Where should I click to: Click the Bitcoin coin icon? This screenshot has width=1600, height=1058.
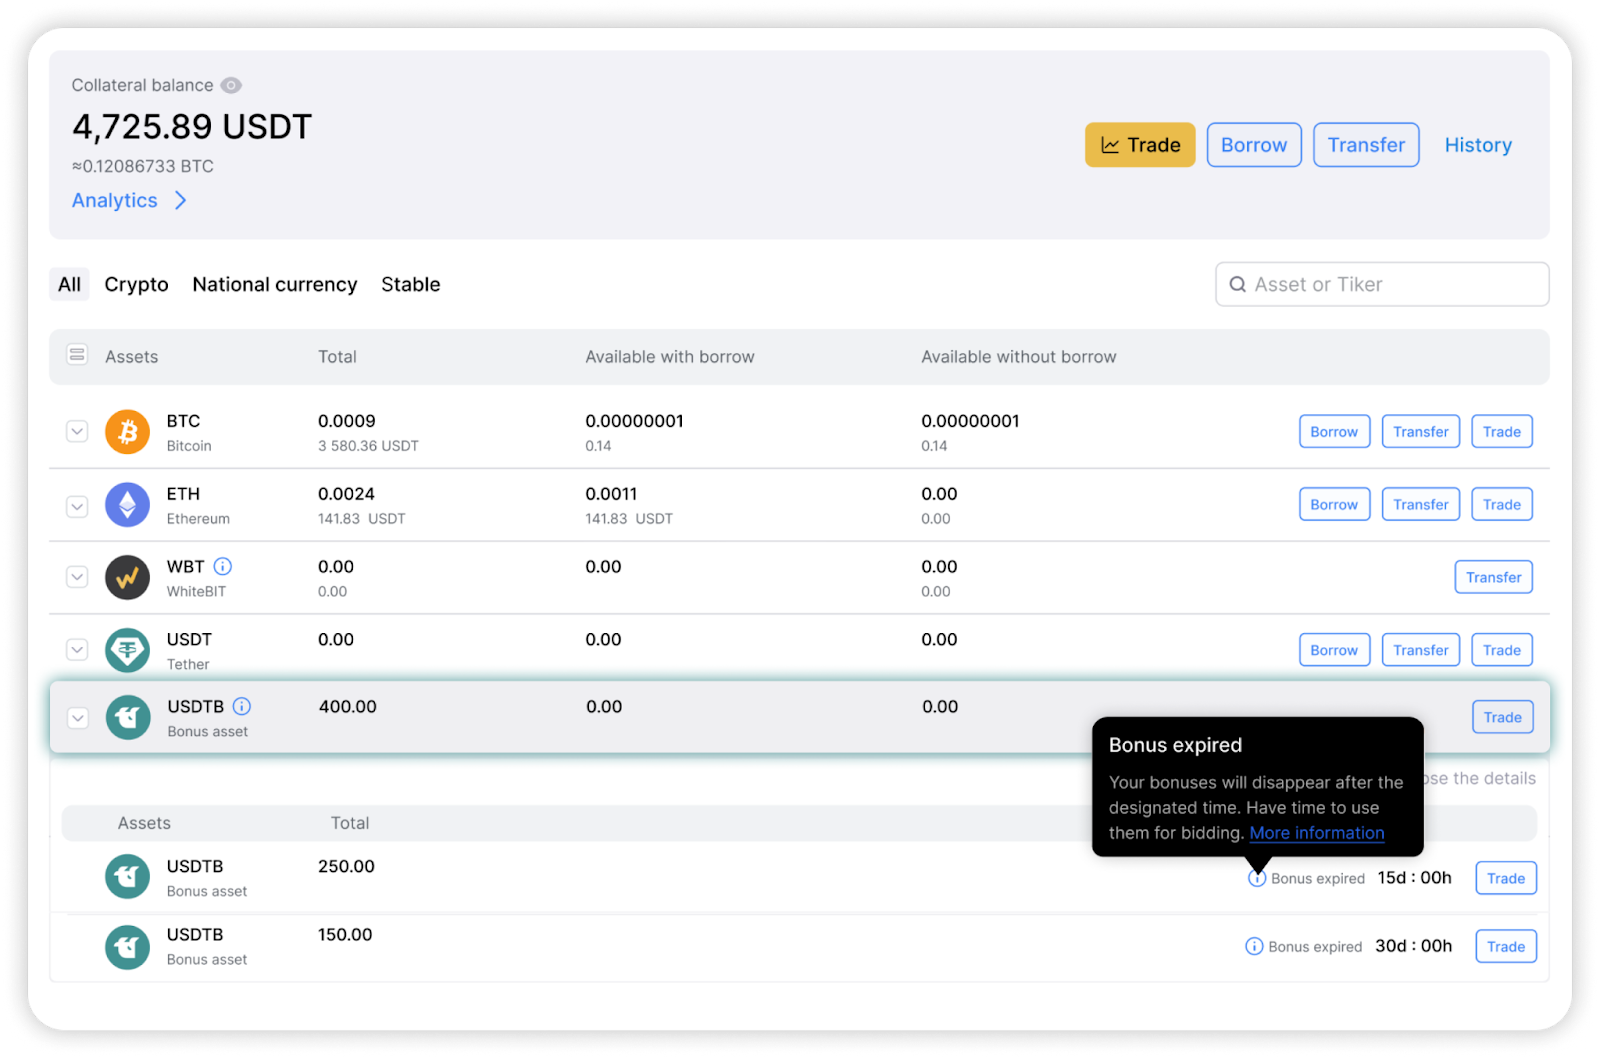pos(127,432)
